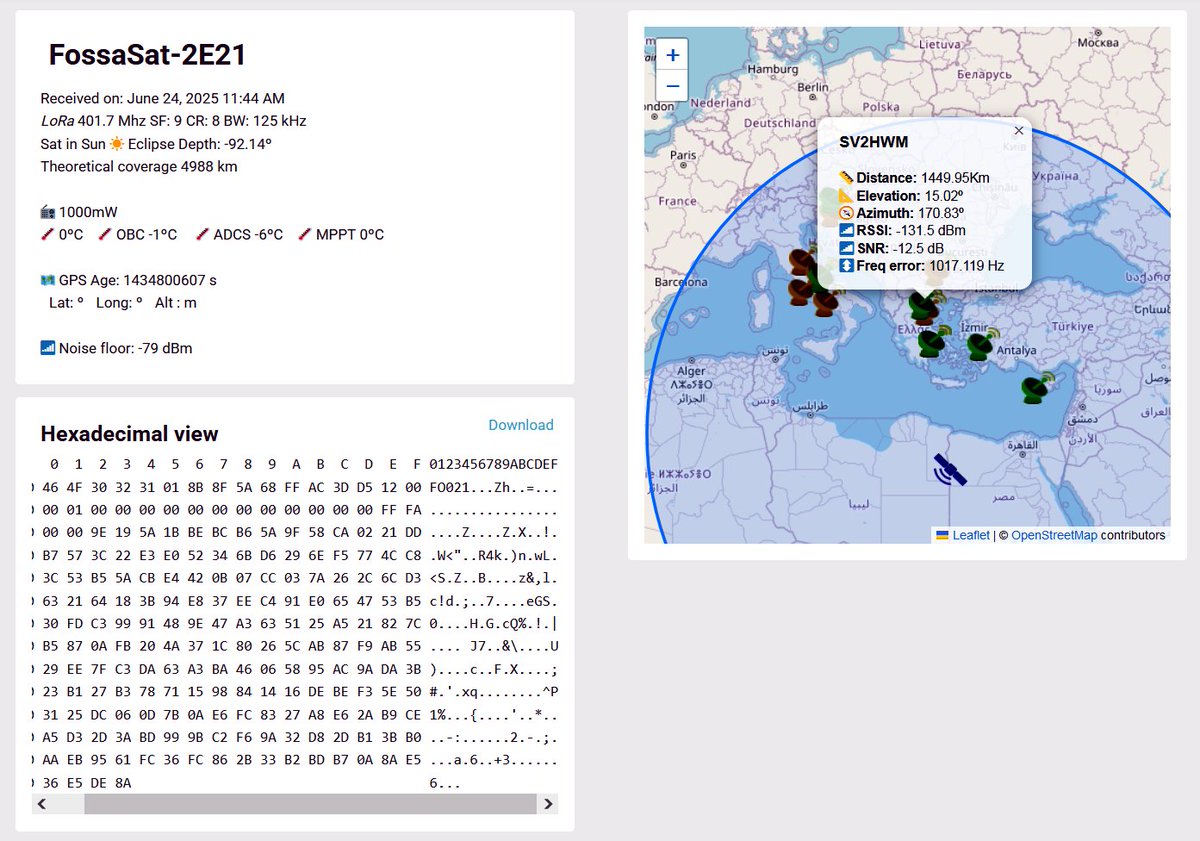Download the hexadecimal packet data
Image resolution: width=1200 pixels, height=841 pixels.
pyautogui.click(x=521, y=425)
